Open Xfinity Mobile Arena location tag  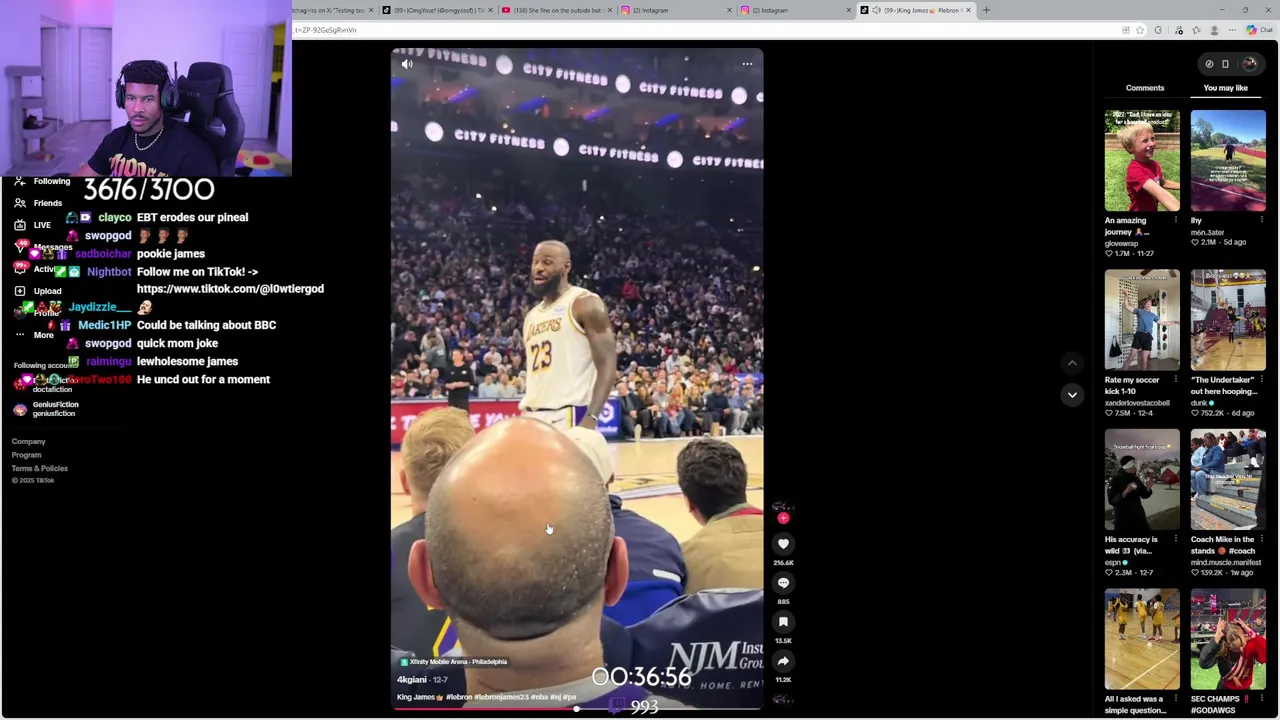453,662
